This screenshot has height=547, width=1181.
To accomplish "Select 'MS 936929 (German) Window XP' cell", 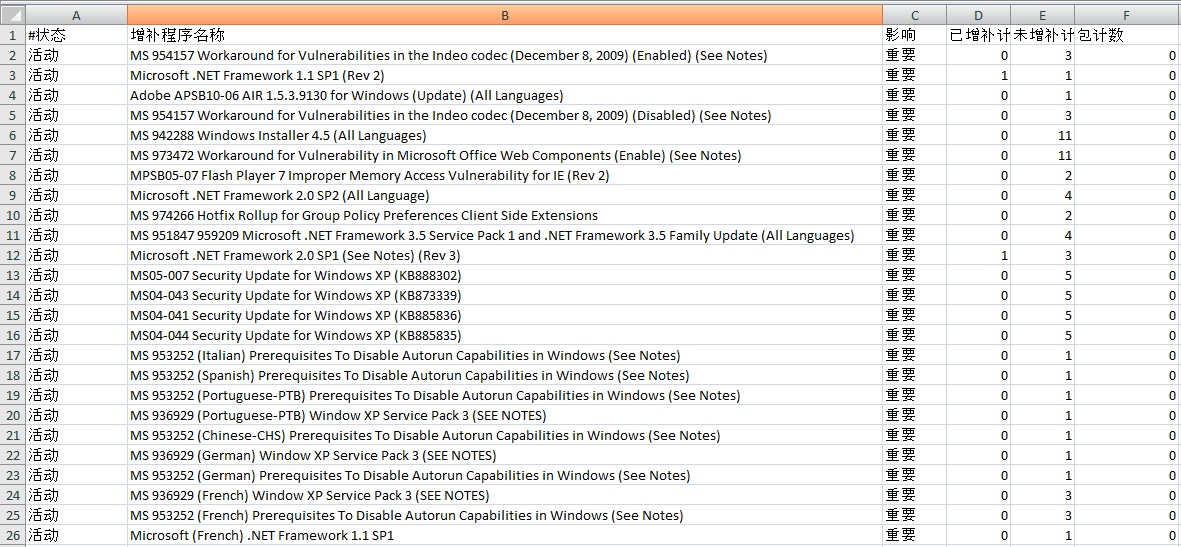I will [x=505, y=455].
